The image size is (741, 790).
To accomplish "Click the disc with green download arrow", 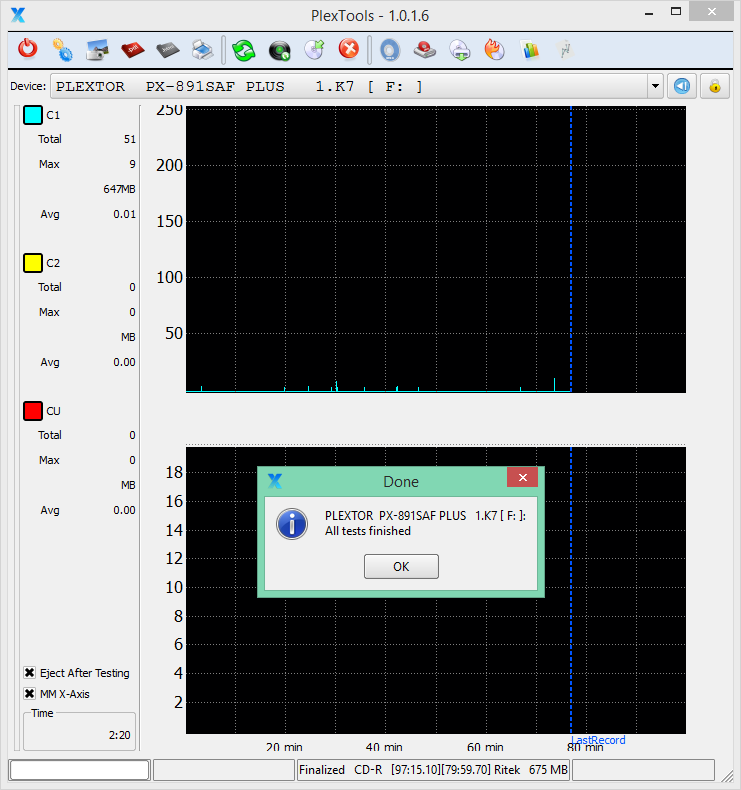I will pyautogui.click(x=460, y=50).
